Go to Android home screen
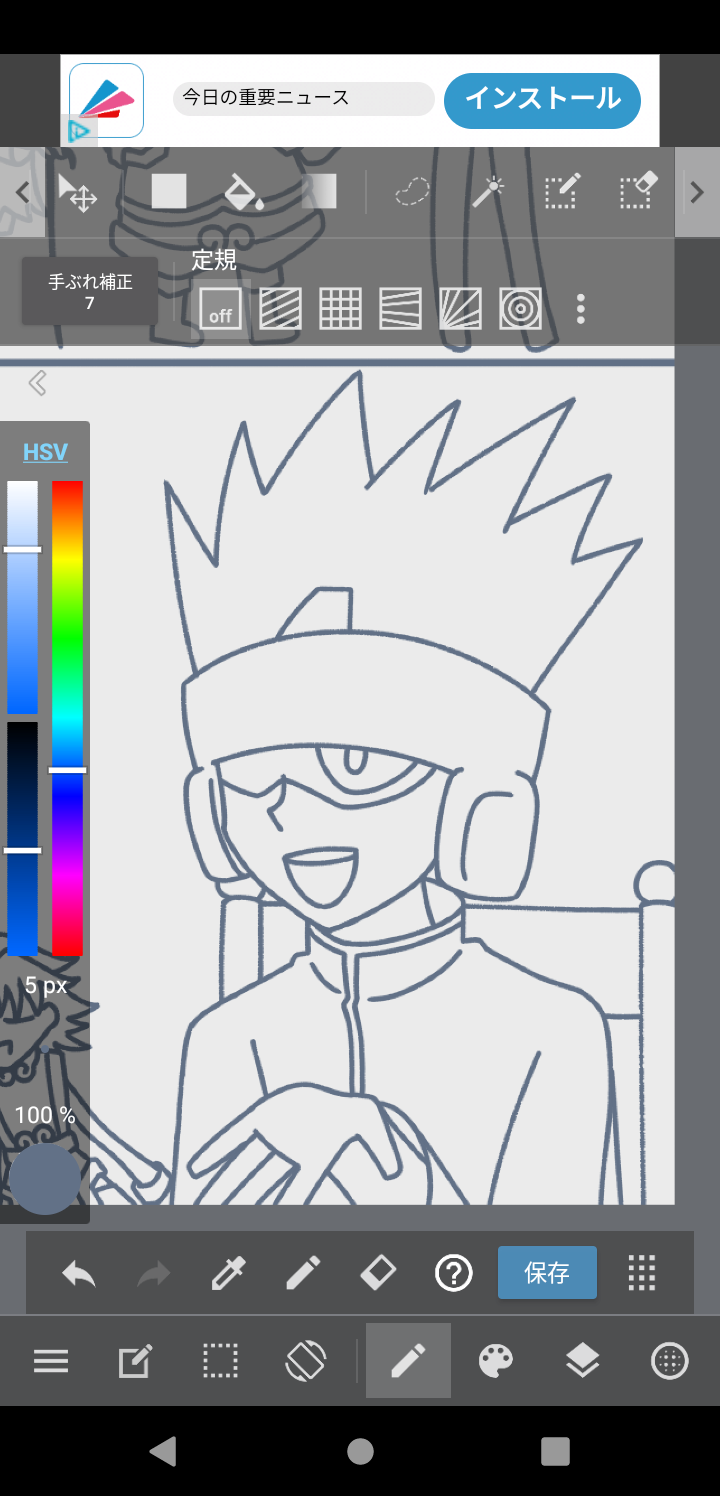720x1496 pixels. 360,1451
